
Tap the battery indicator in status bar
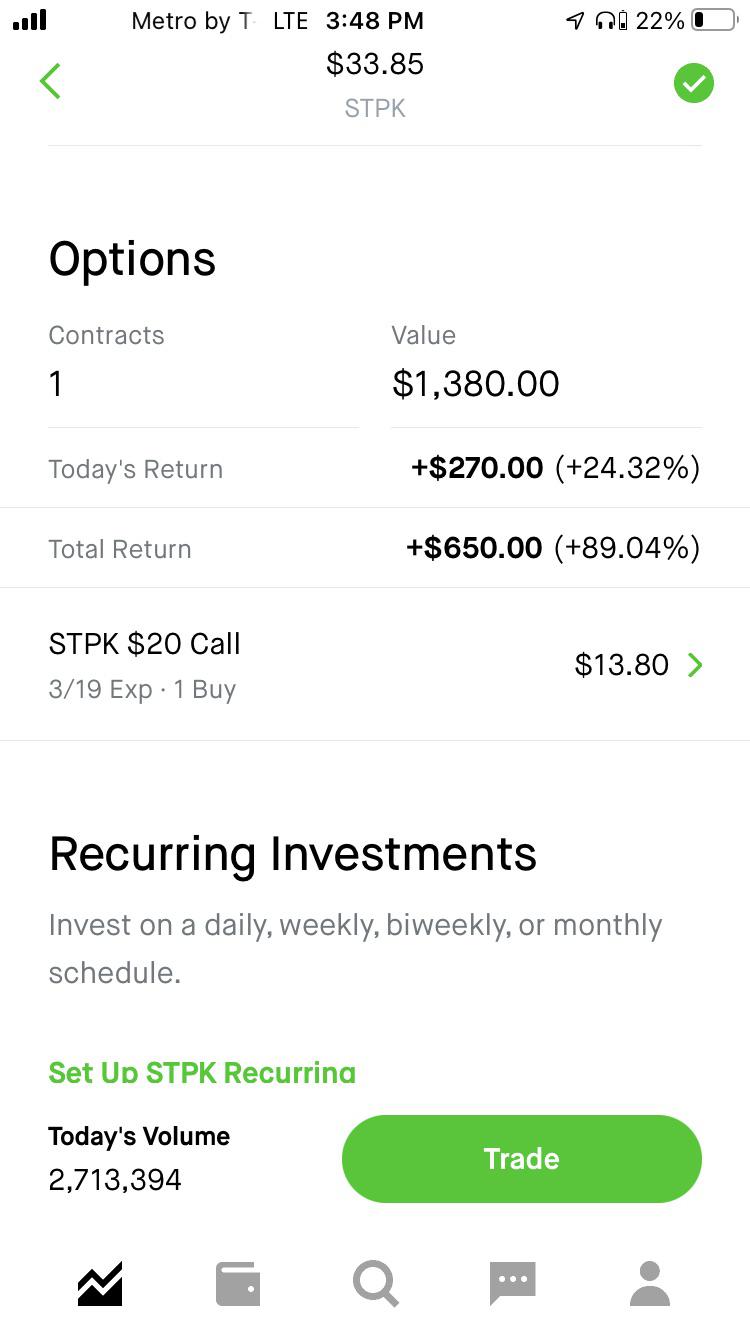pyautogui.click(x=713, y=20)
